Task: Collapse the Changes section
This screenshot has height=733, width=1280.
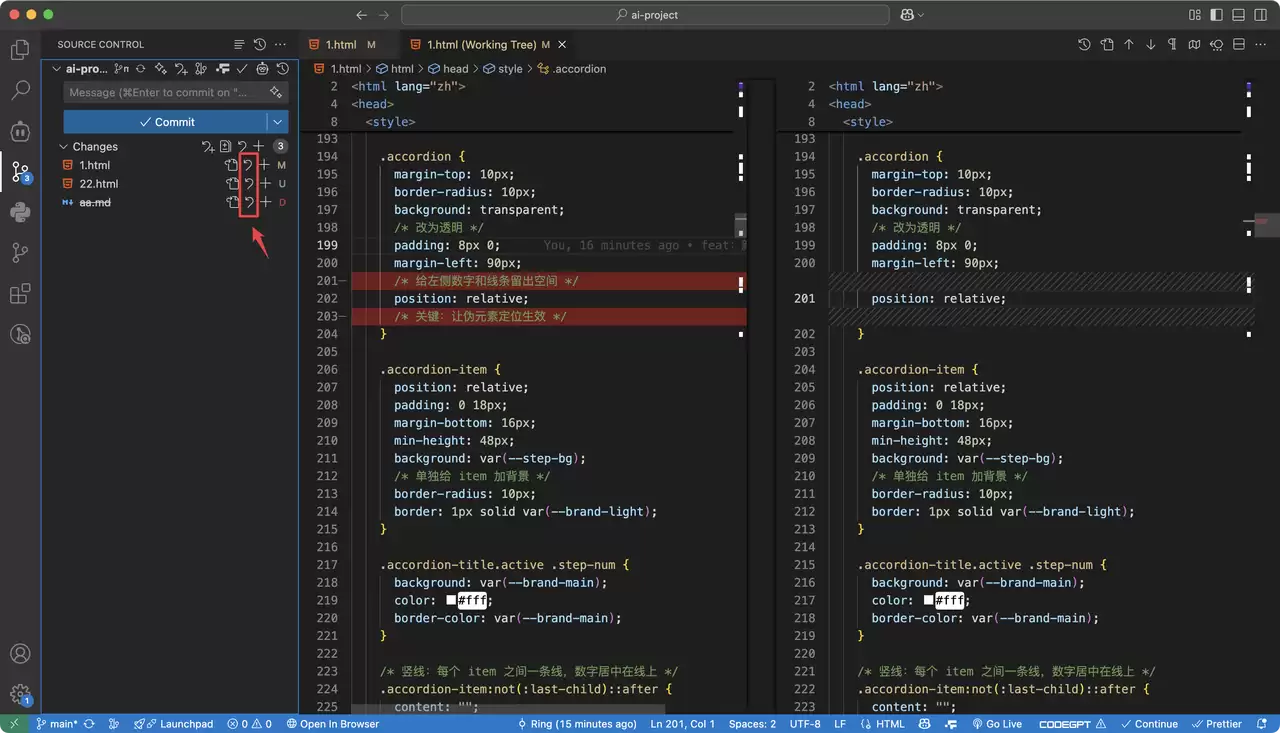Action: (x=65, y=146)
